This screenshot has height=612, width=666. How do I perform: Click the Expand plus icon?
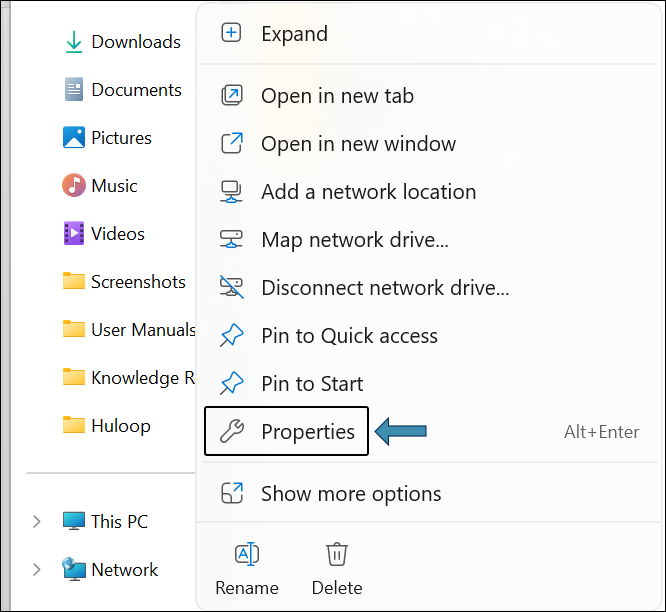click(231, 33)
